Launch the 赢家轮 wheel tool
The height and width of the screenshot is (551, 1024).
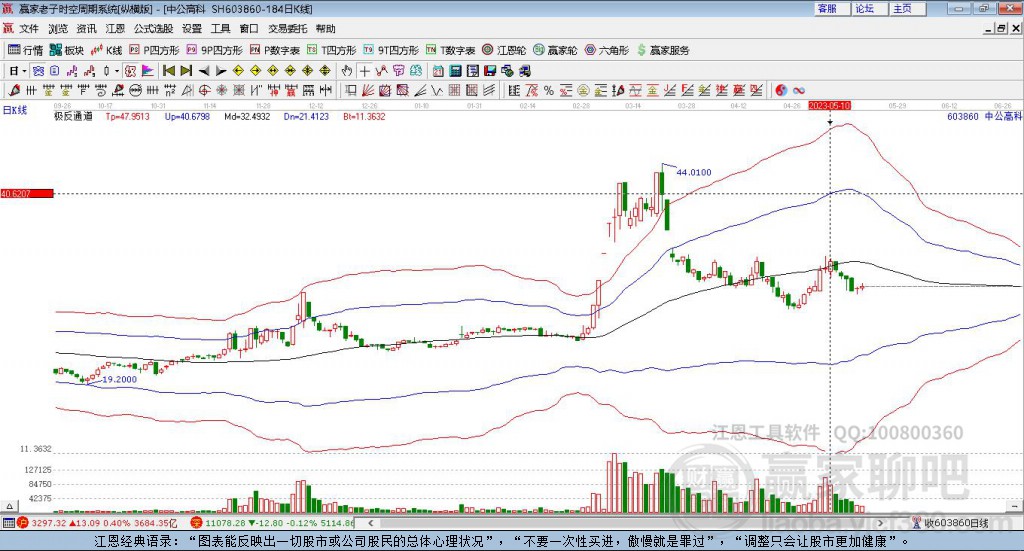555,50
